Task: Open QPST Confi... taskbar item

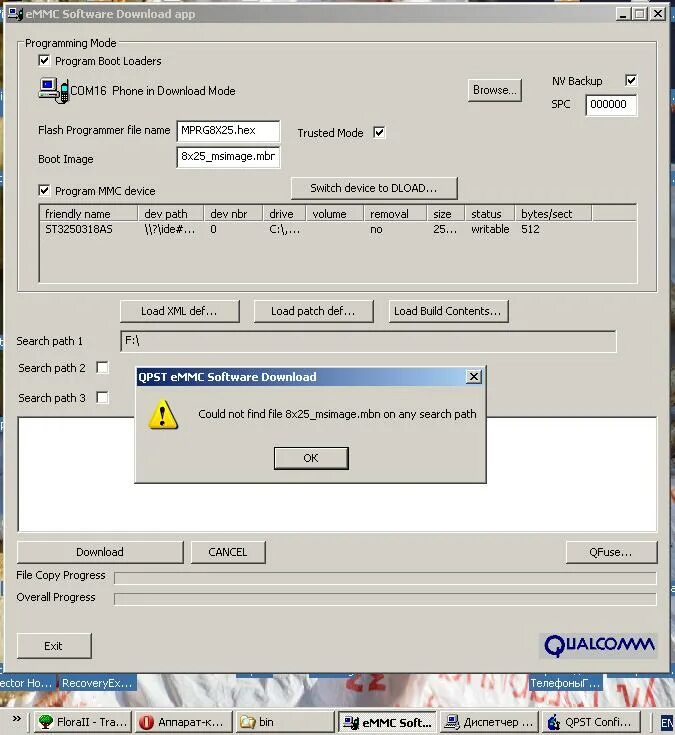Action: pyautogui.click(x=589, y=722)
